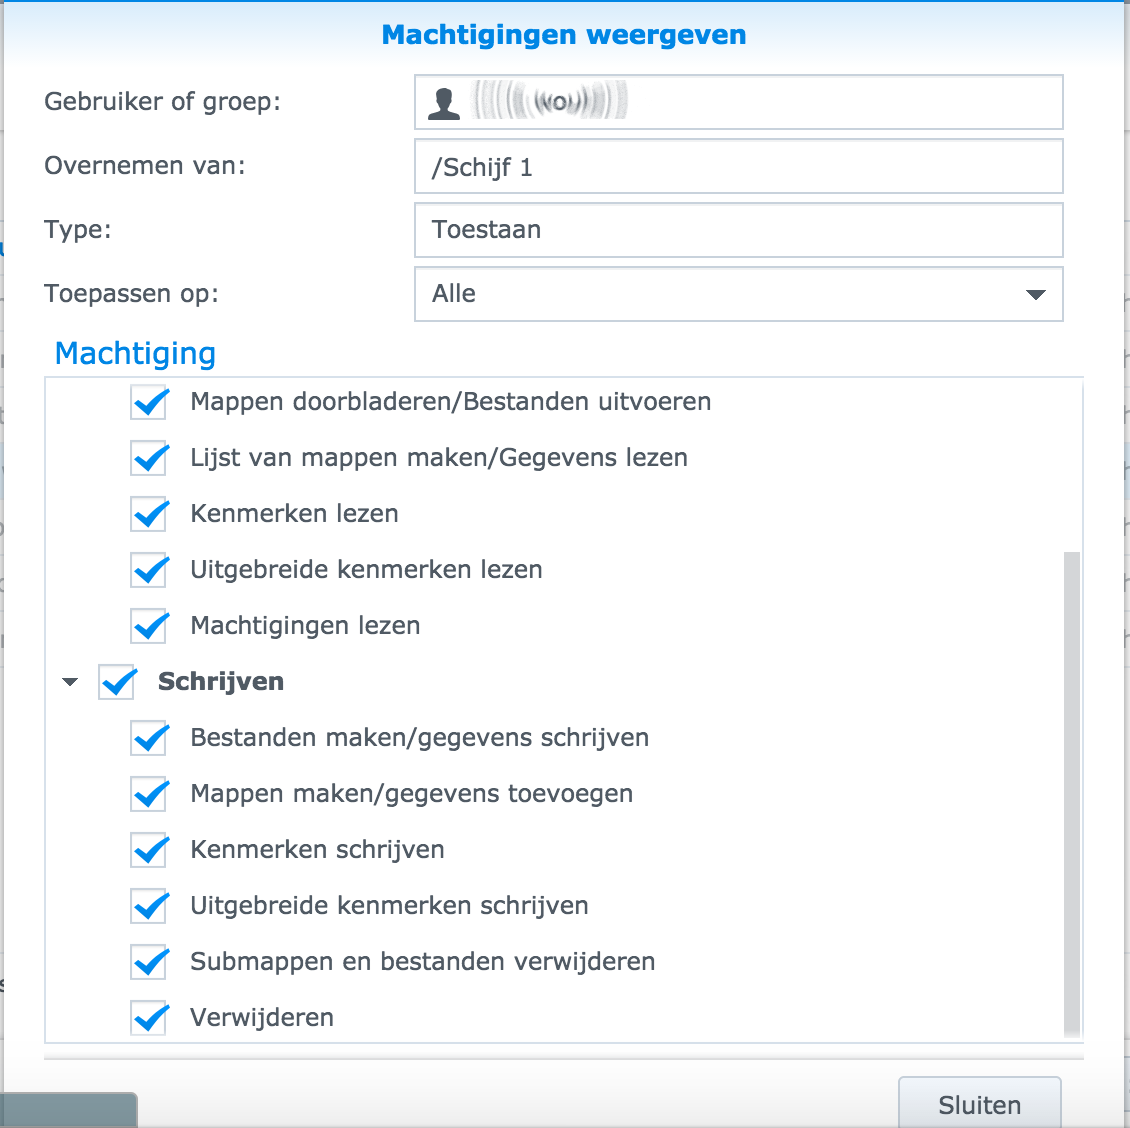
Task: Click the Gebruiker of groep field
Action: tap(738, 102)
